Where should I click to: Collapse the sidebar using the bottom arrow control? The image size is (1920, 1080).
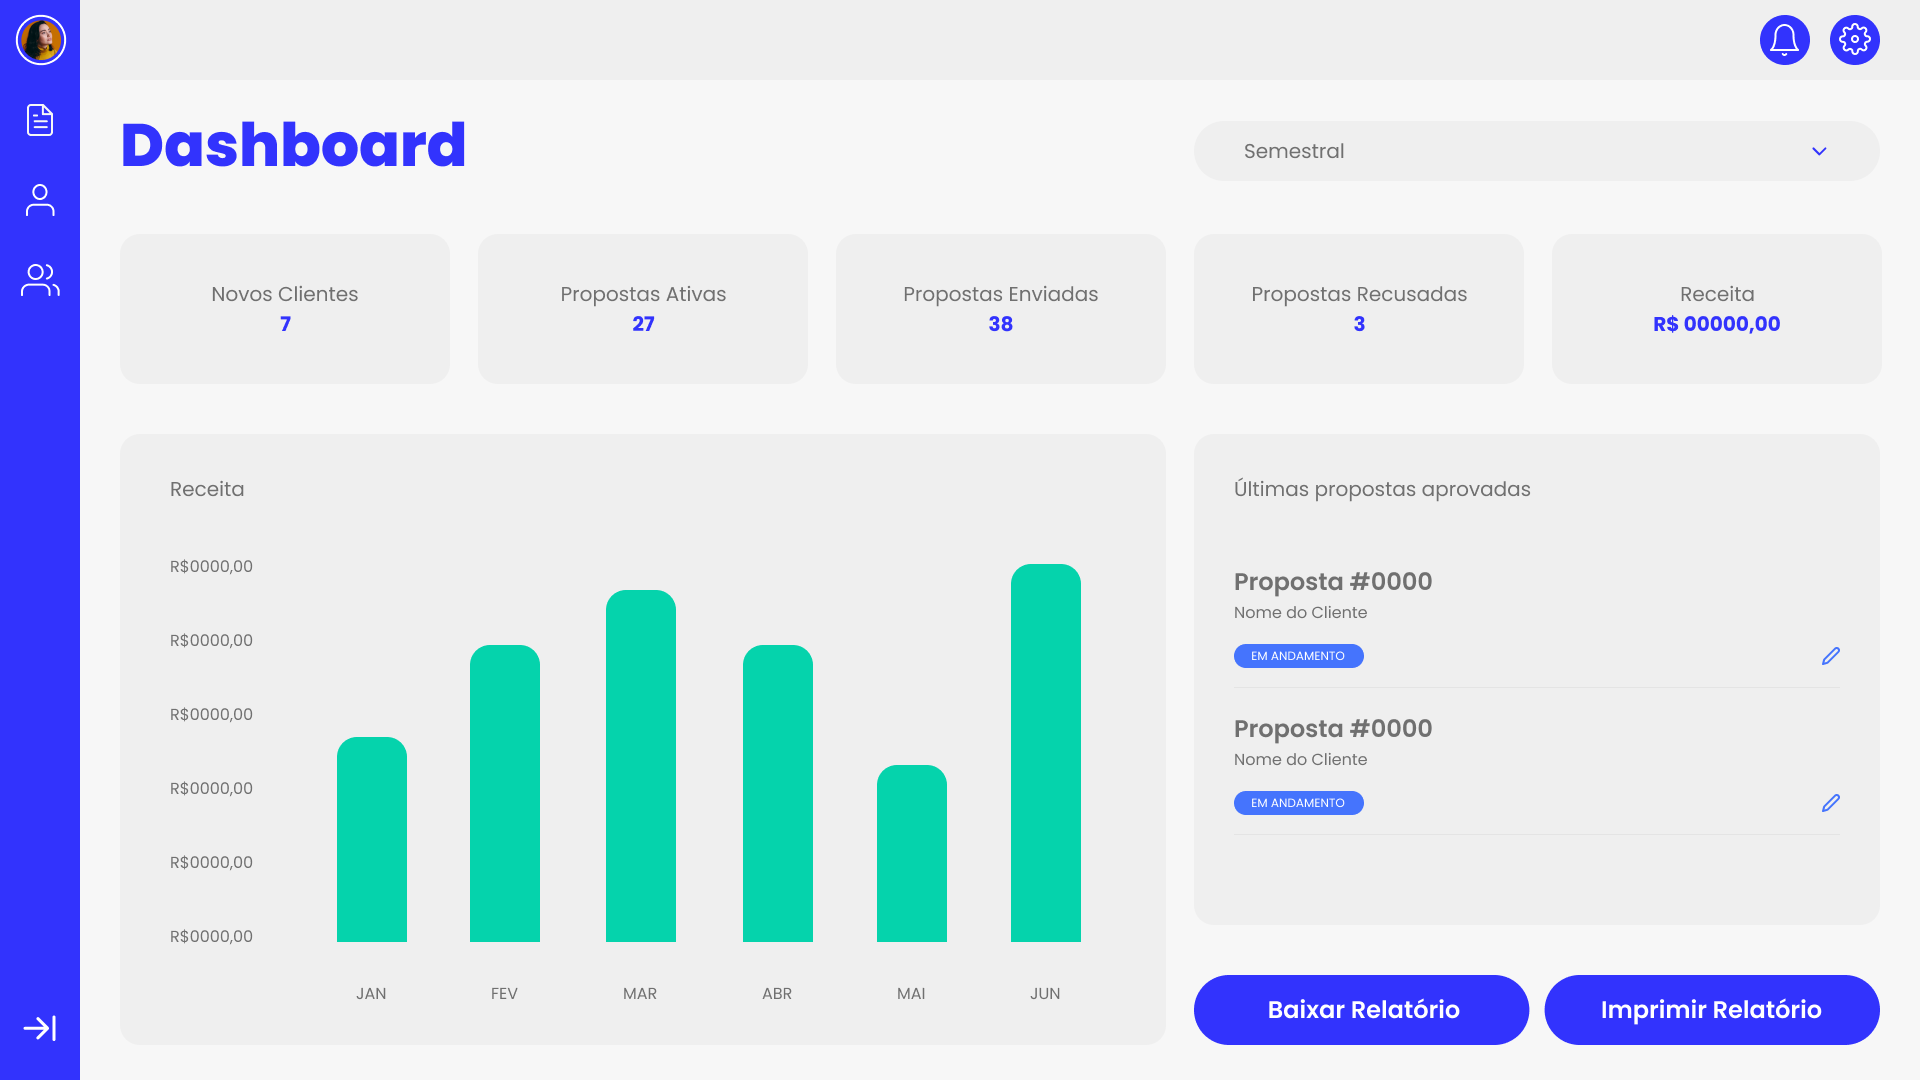[40, 1026]
